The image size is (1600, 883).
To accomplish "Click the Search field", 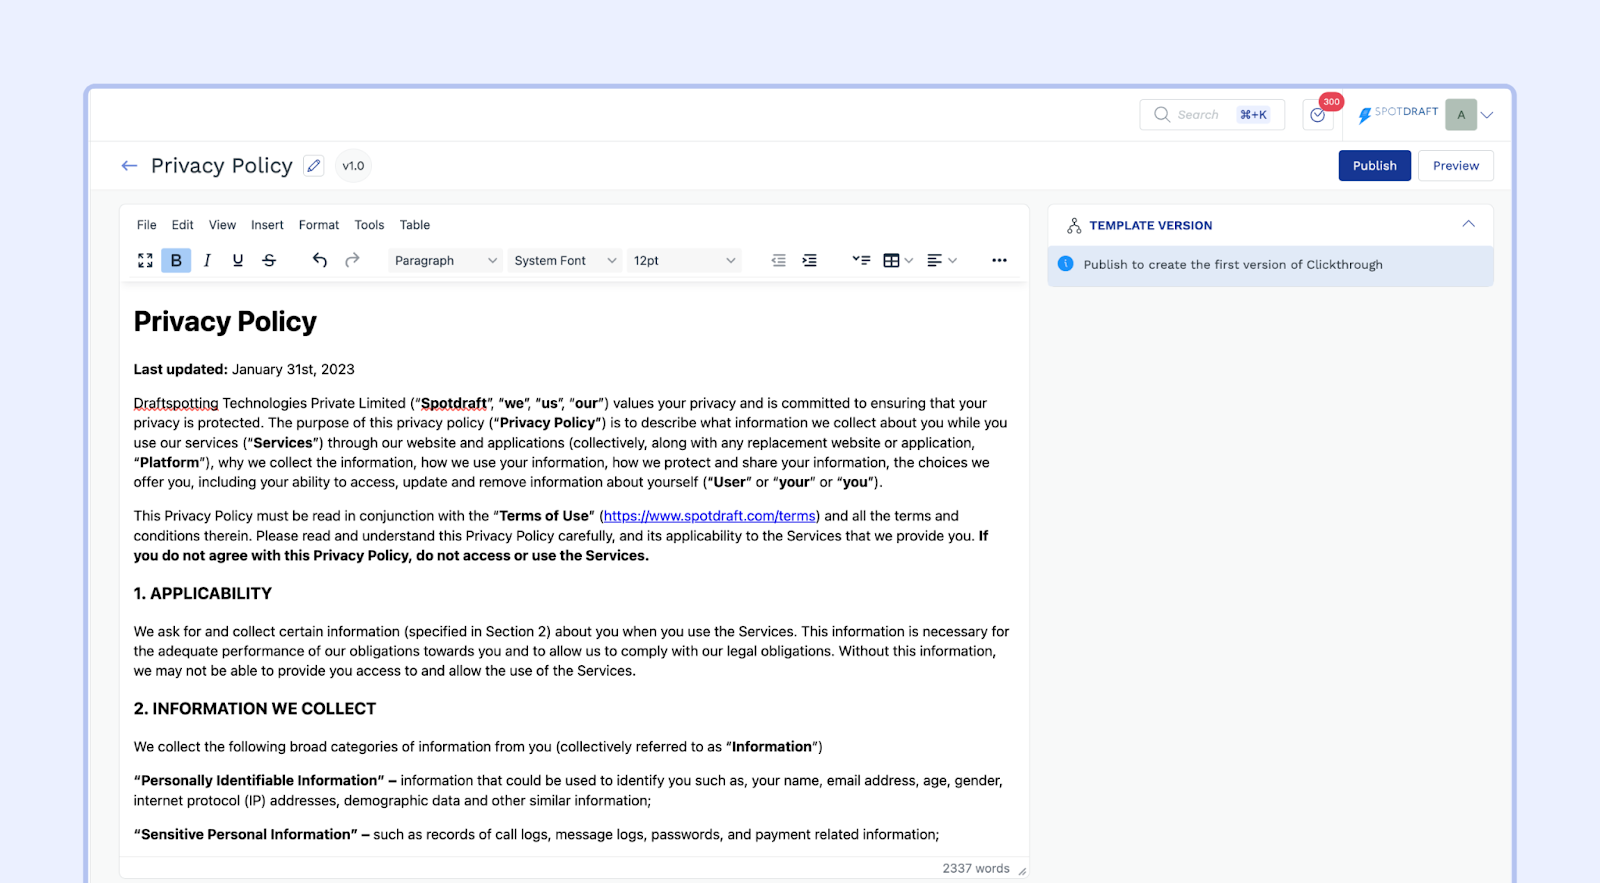I will [1212, 115].
